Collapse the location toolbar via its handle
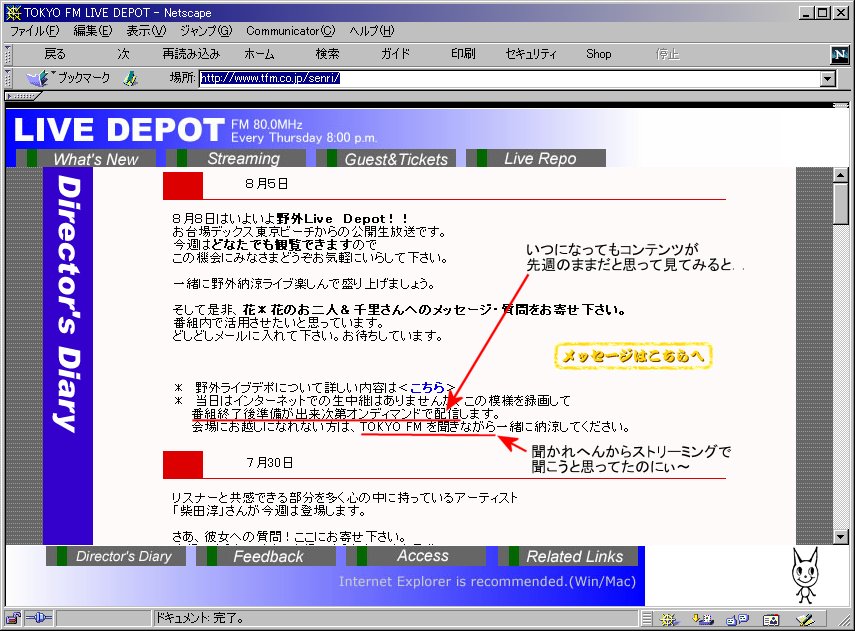The width and height of the screenshot is (855, 631). click(x=8, y=79)
